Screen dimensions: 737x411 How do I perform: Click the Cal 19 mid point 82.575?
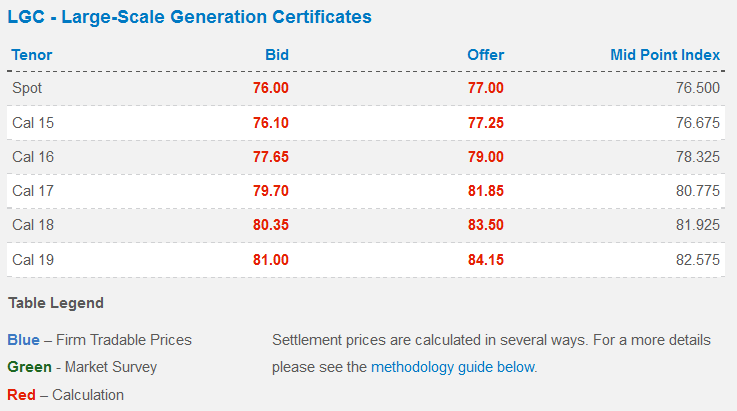(x=698, y=260)
